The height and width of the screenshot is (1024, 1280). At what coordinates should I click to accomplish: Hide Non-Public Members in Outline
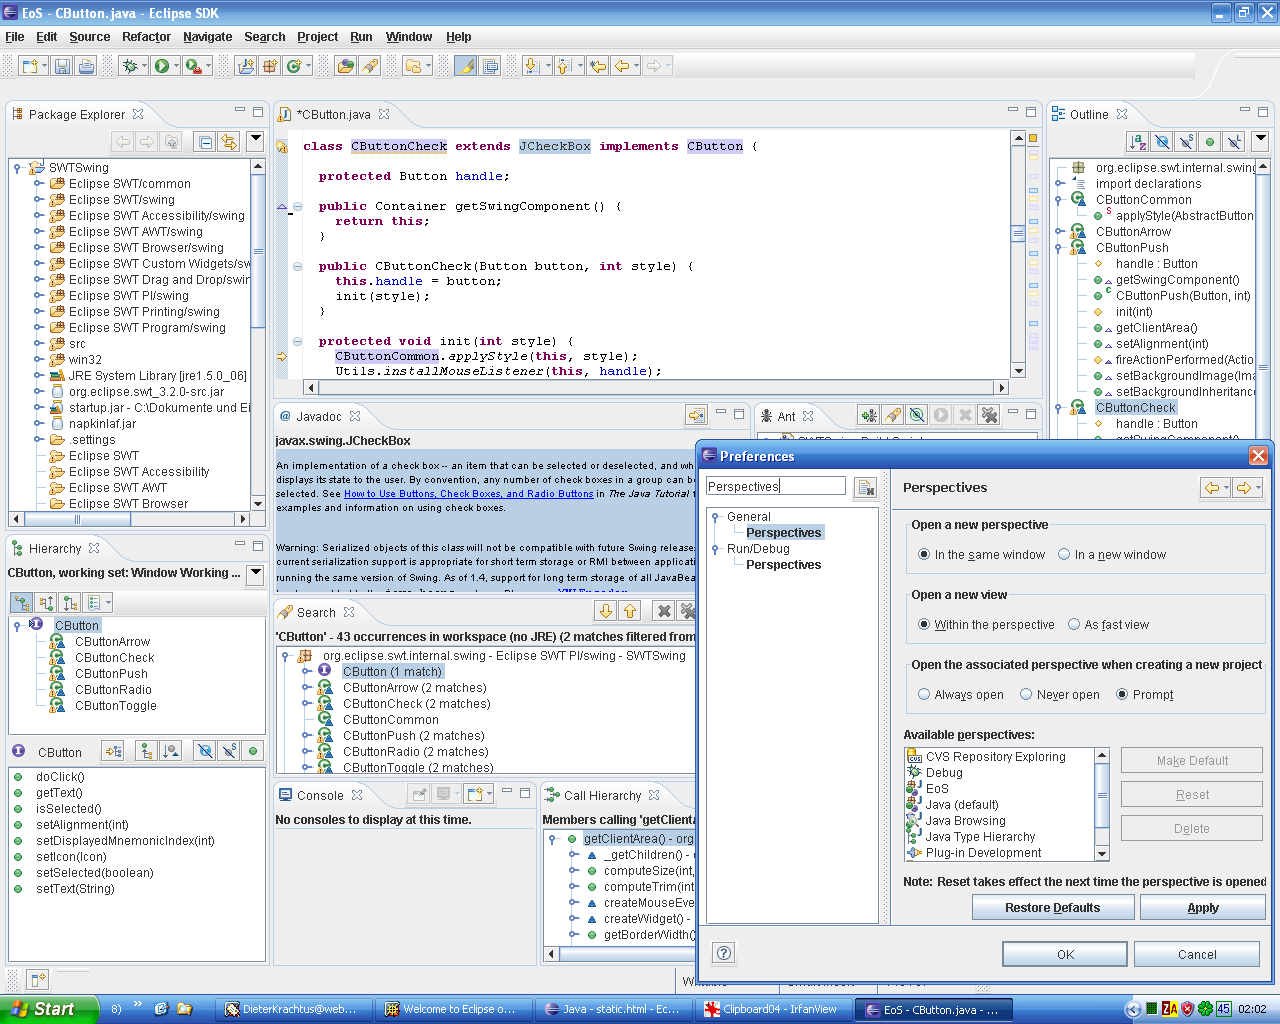tap(1210, 142)
